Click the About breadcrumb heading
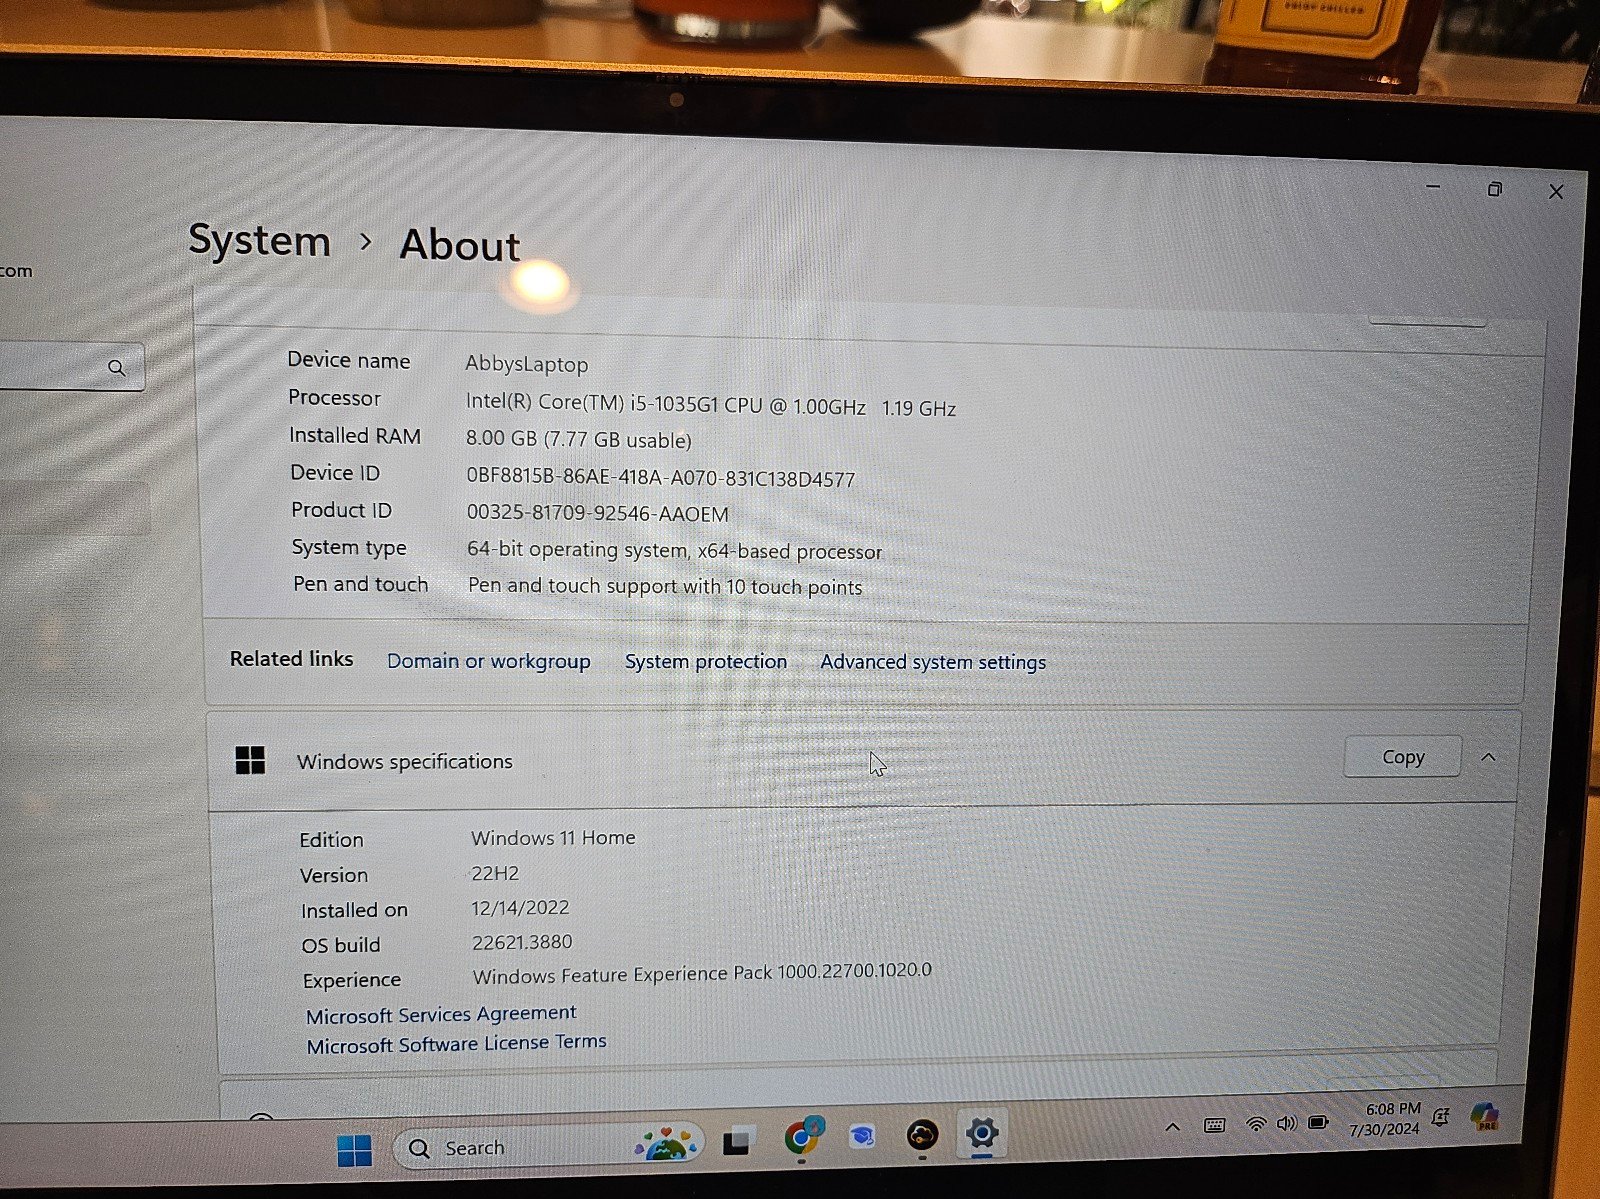Viewport: 1600px width, 1199px height. (460, 245)
